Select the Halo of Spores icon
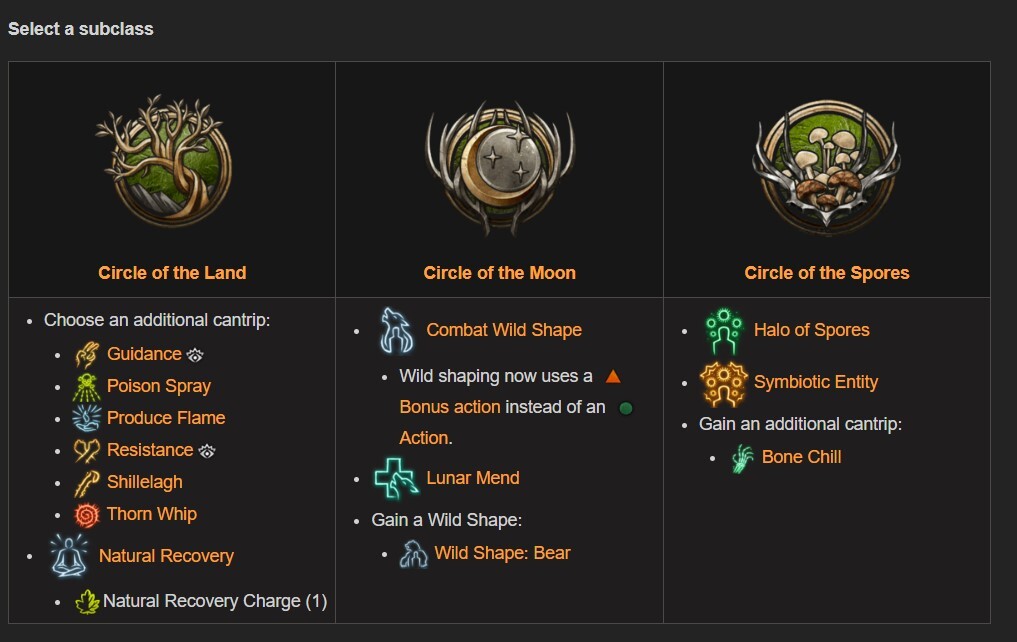Screen dimensions: 1017x642 [x=722, y=329]
